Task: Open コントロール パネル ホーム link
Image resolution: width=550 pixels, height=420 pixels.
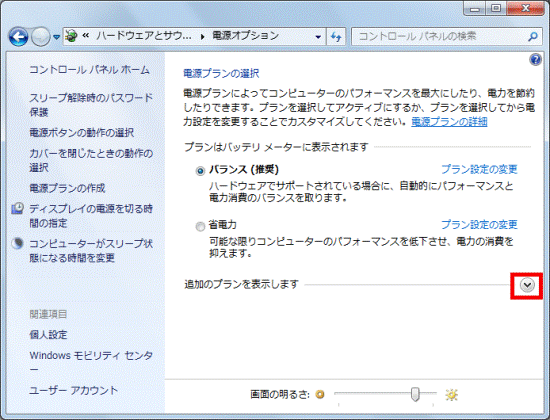Action: [89, 69]
